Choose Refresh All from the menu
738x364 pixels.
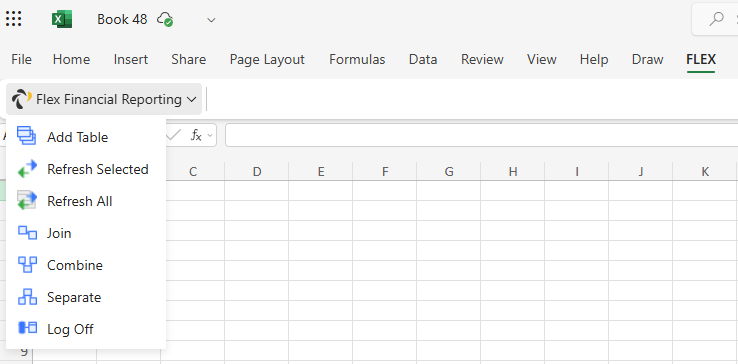point(86,201)
